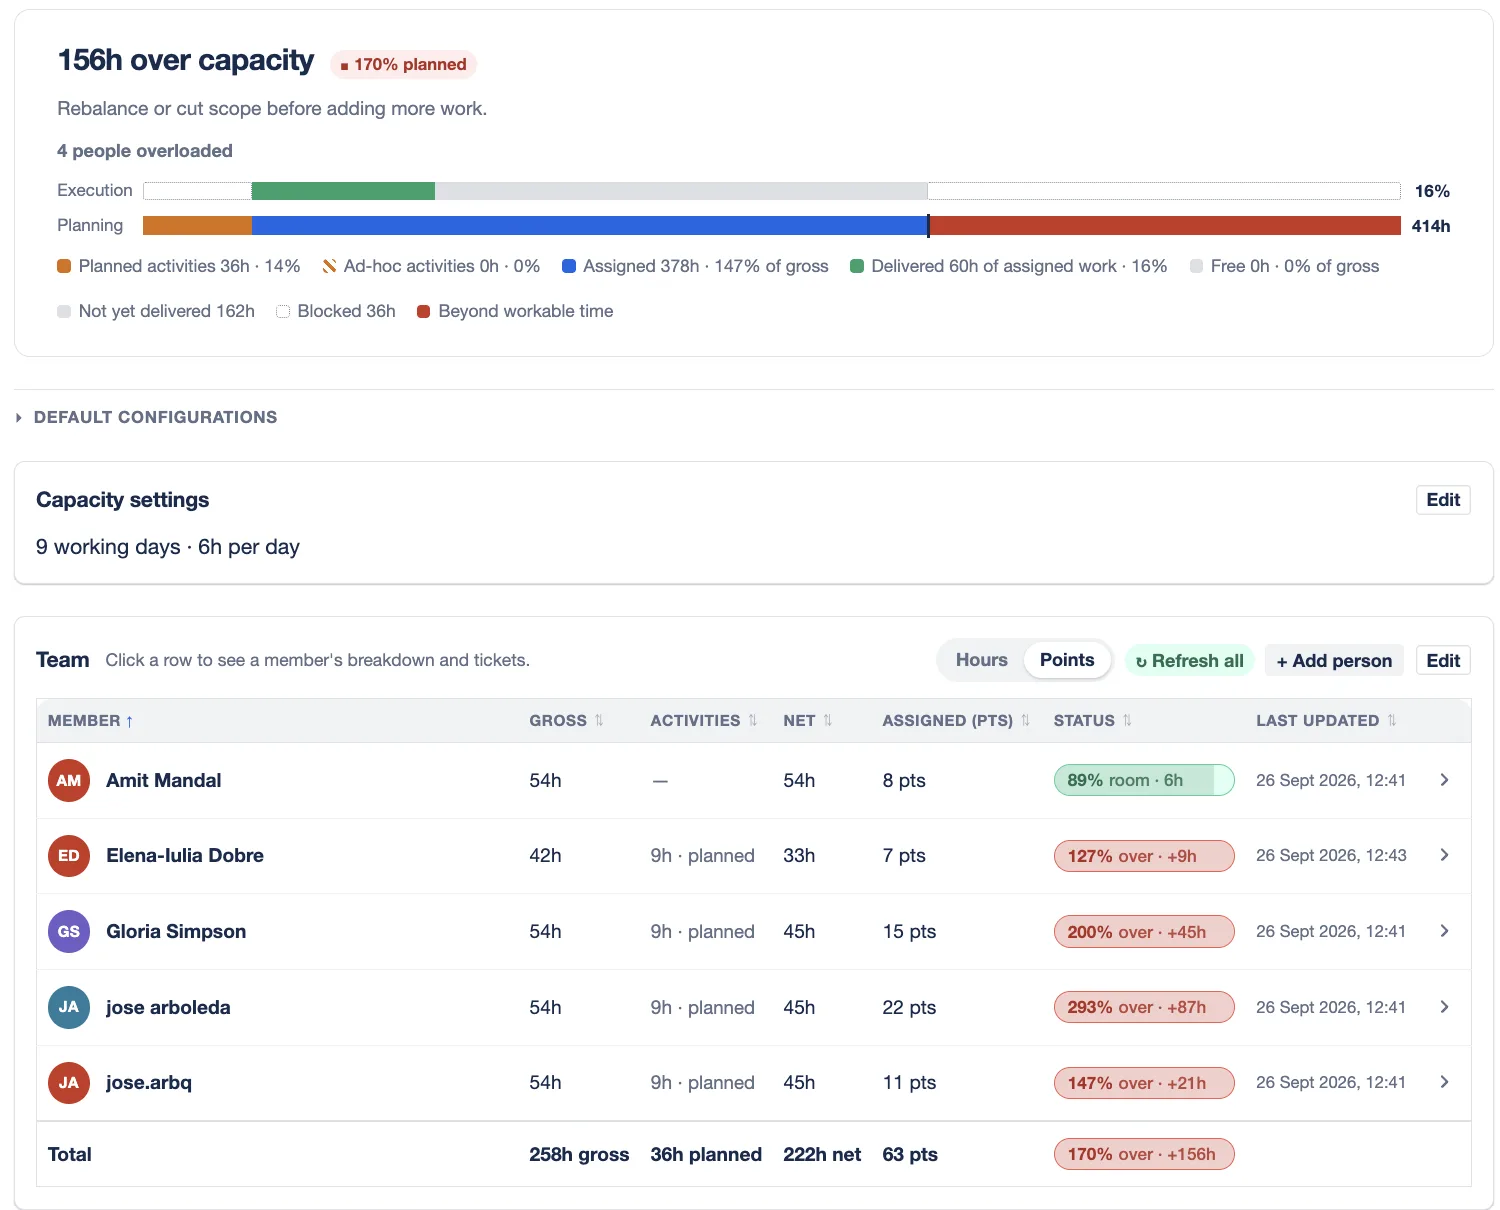Click Ad-hoc activities striped legend swatch
Image resolution: width=1500 pixels, height=1210 pixels.
329,266
